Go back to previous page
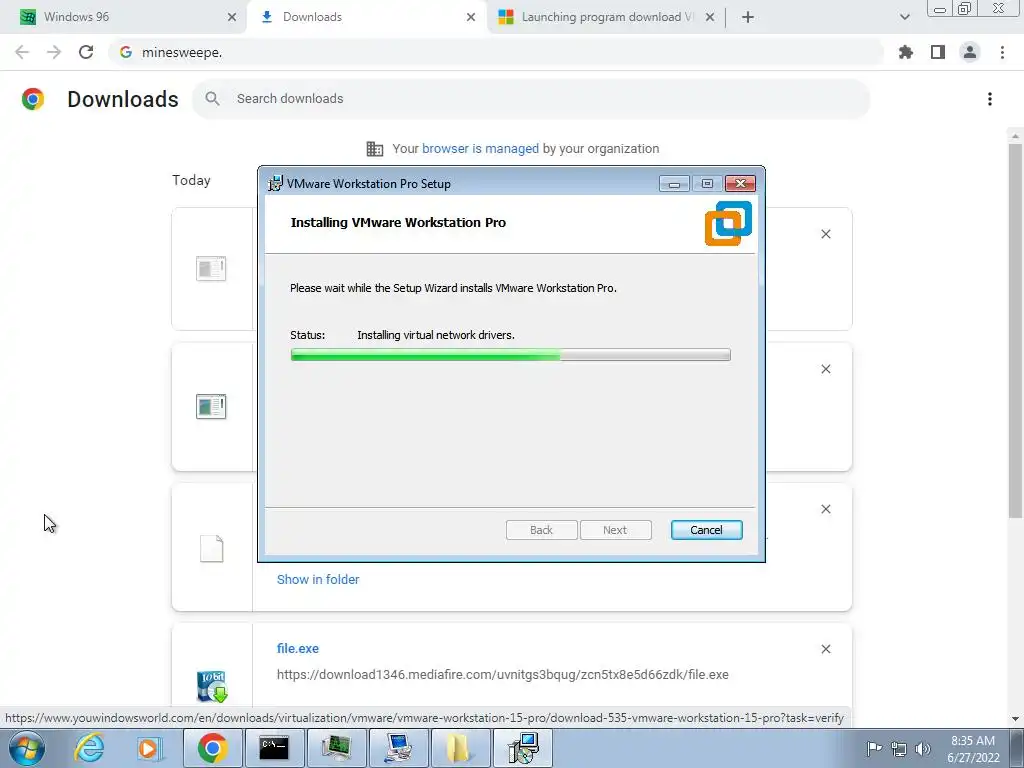1024x768 pixels. pyautogui.click(x=22, y=52)
